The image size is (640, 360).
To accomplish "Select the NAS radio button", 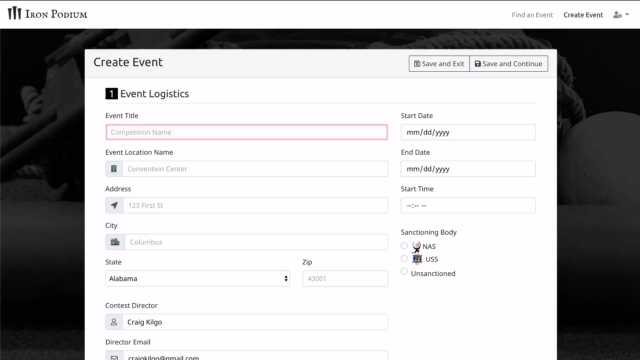I will pyautogui.click(x=404, y=246).
